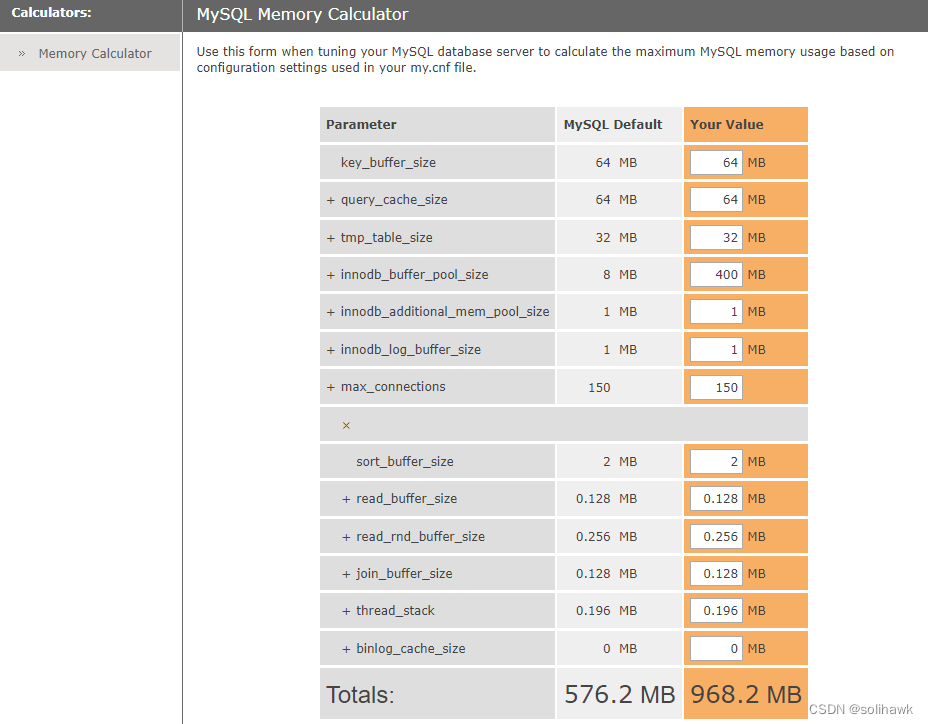
Task: Click the 968.2 MB total result
Action: 746,694
